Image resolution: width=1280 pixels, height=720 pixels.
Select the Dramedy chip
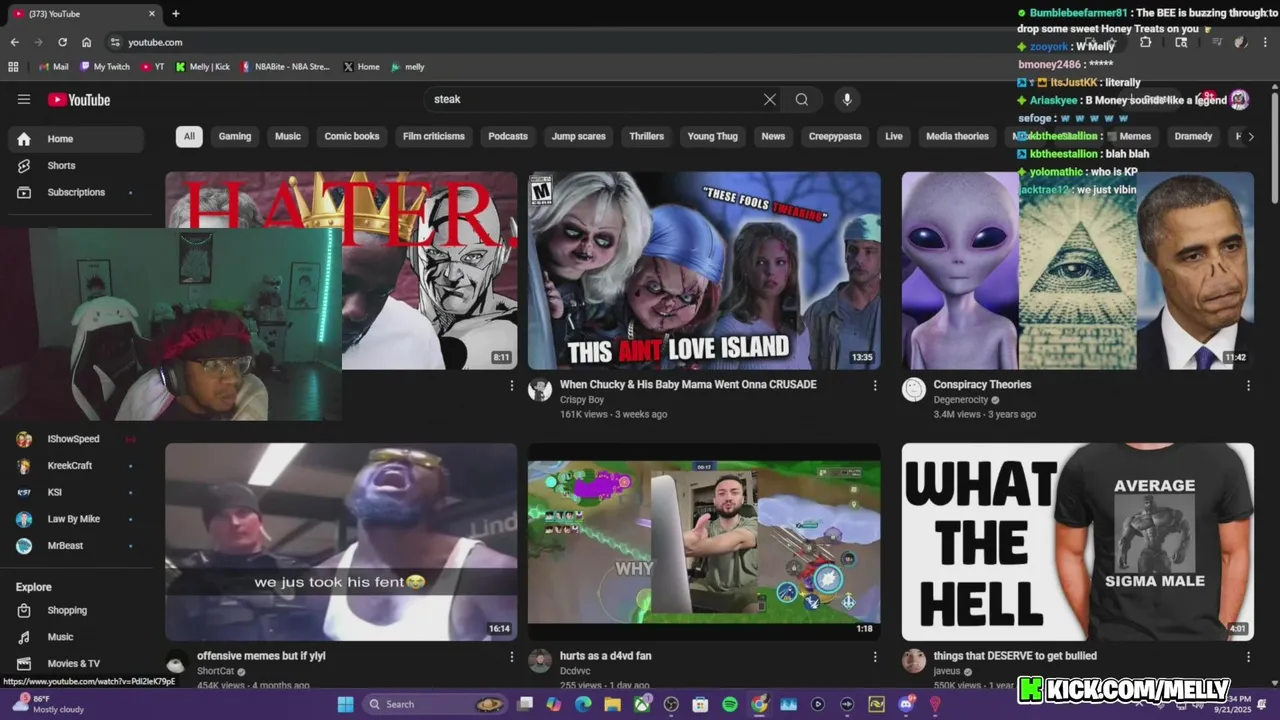(1193, 136)
